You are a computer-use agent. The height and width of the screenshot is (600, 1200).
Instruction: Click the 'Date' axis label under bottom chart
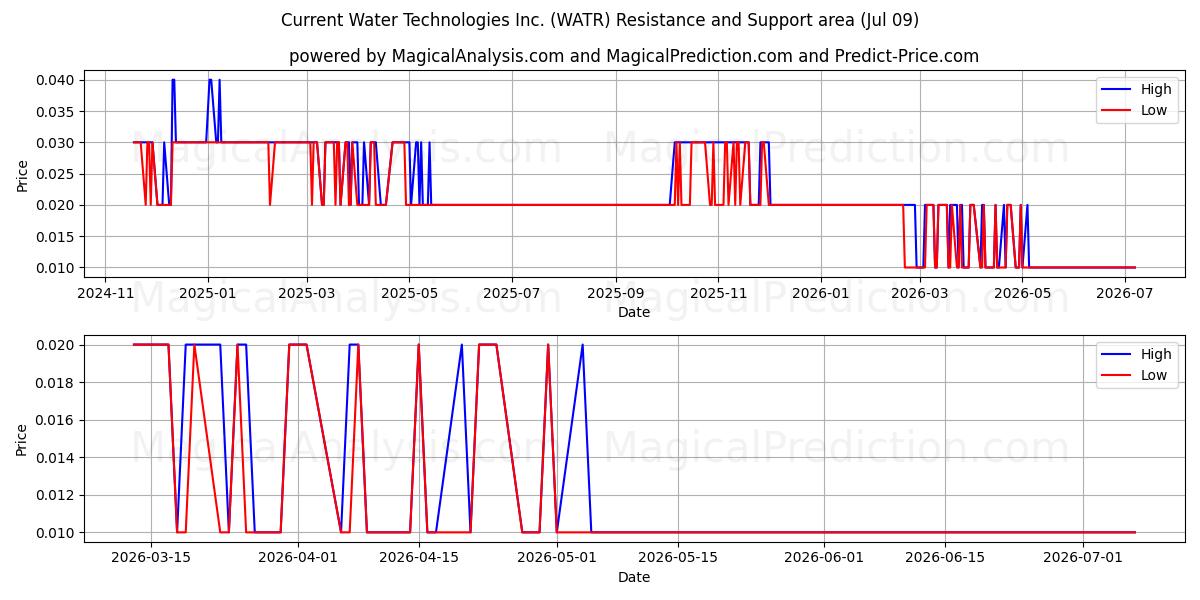[634, 577]
